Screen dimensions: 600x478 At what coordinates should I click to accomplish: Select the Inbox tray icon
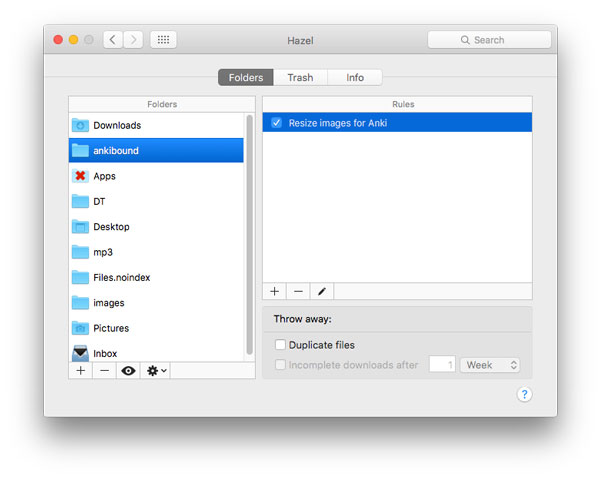point(80,353)
